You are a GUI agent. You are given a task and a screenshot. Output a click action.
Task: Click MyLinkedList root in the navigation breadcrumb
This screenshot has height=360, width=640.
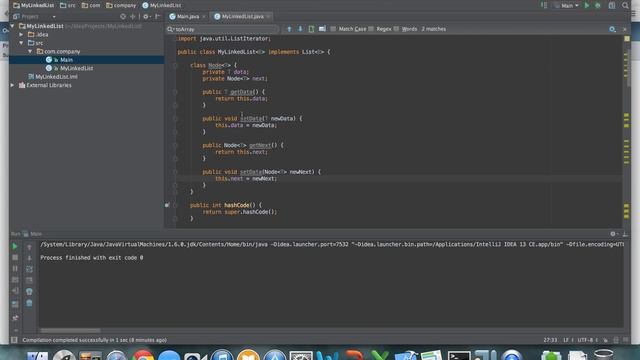(33, 5)
